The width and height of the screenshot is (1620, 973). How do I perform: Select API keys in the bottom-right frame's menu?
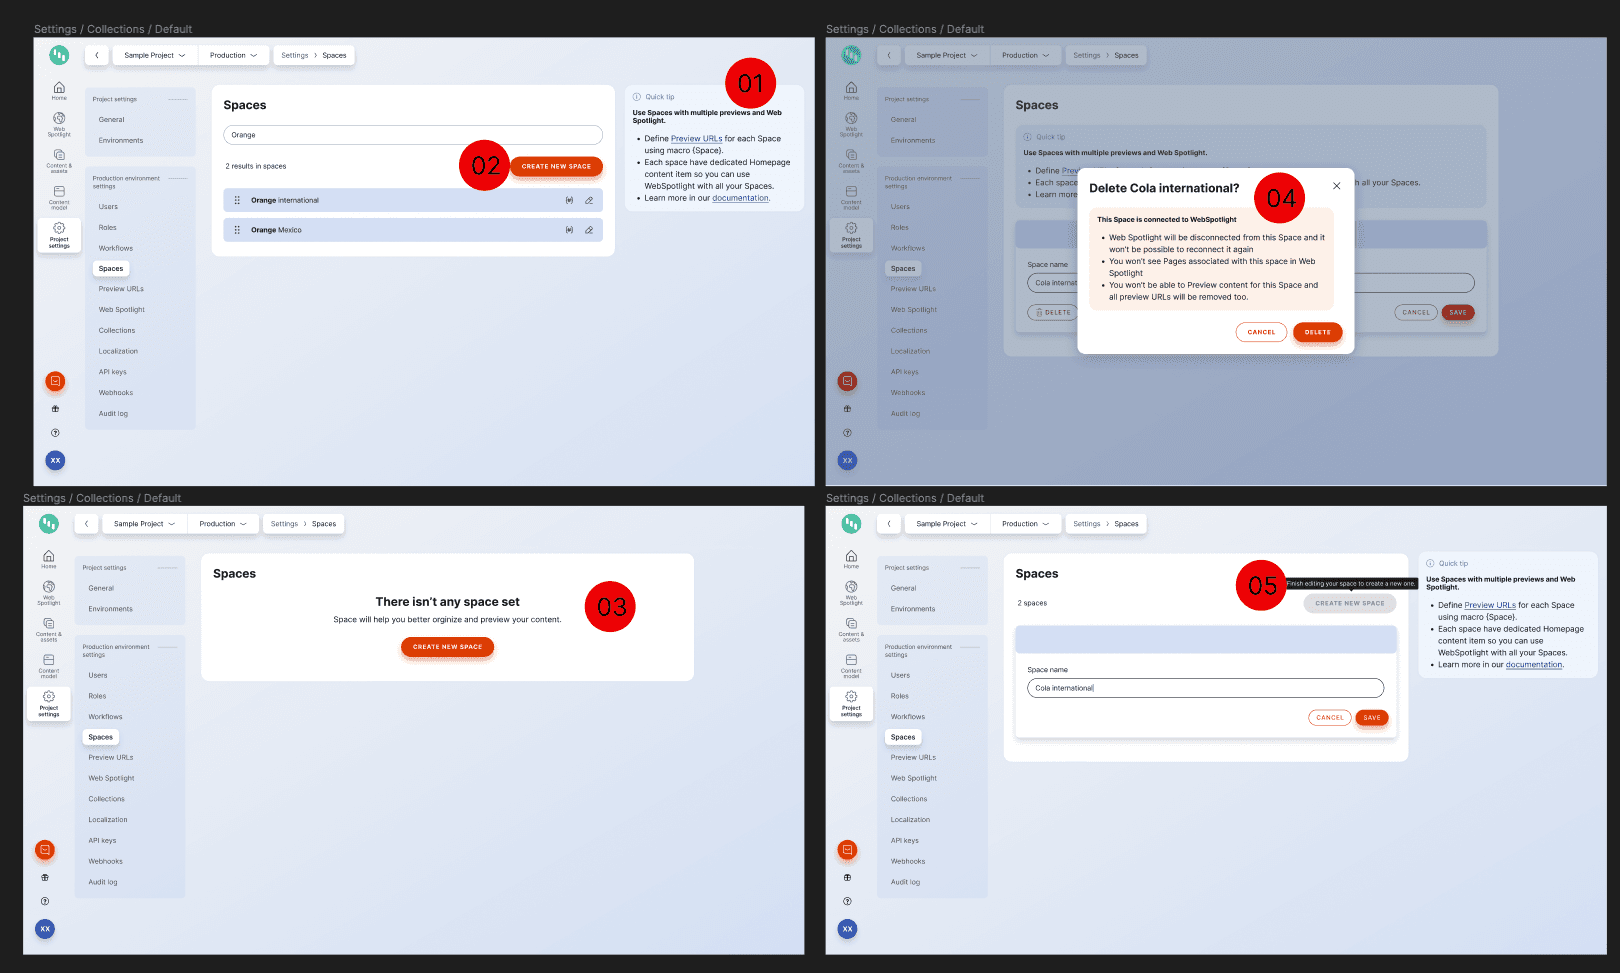point(904,841)
